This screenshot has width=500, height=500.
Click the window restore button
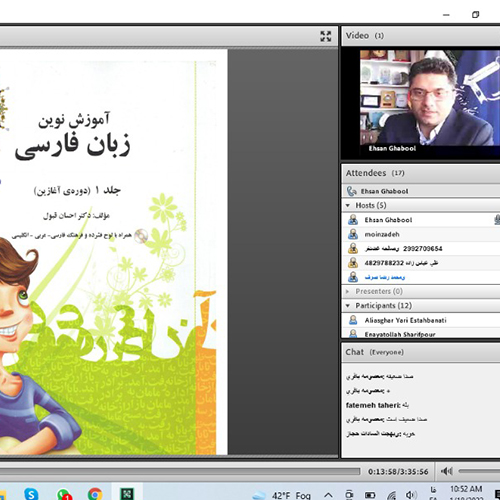pos(475,14)
